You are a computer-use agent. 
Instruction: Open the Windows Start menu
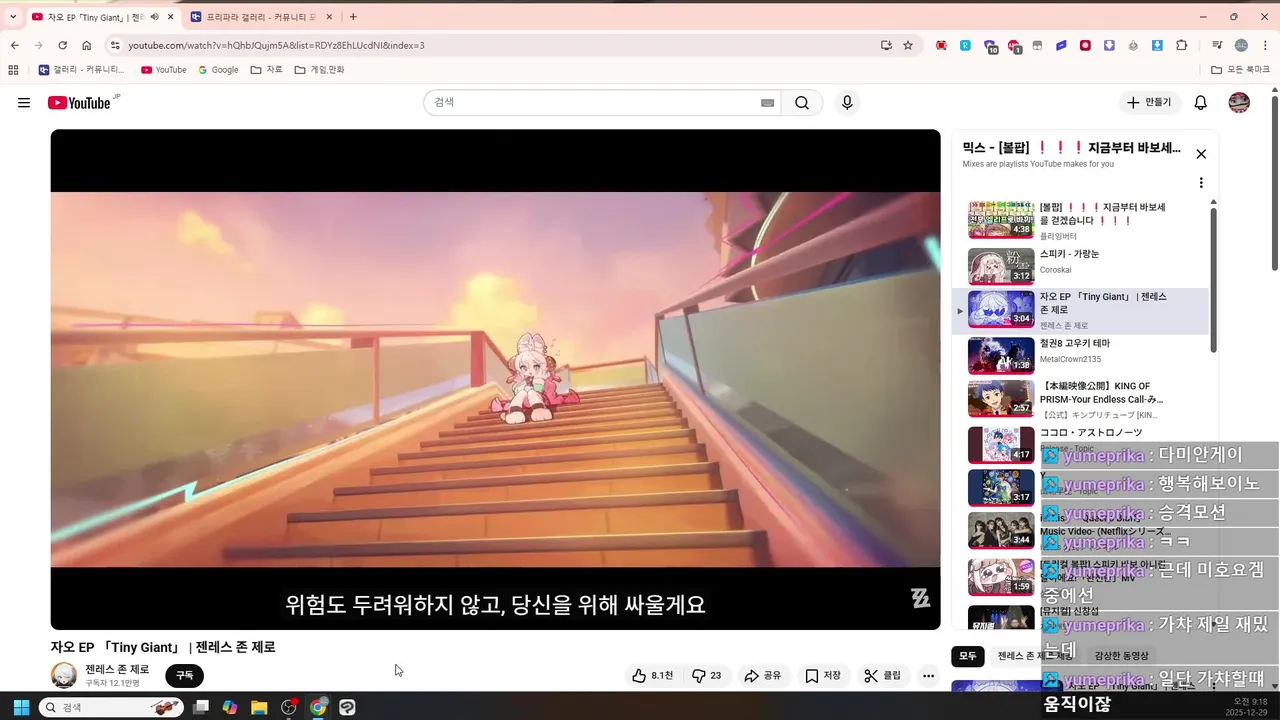(x=20, y=707)
